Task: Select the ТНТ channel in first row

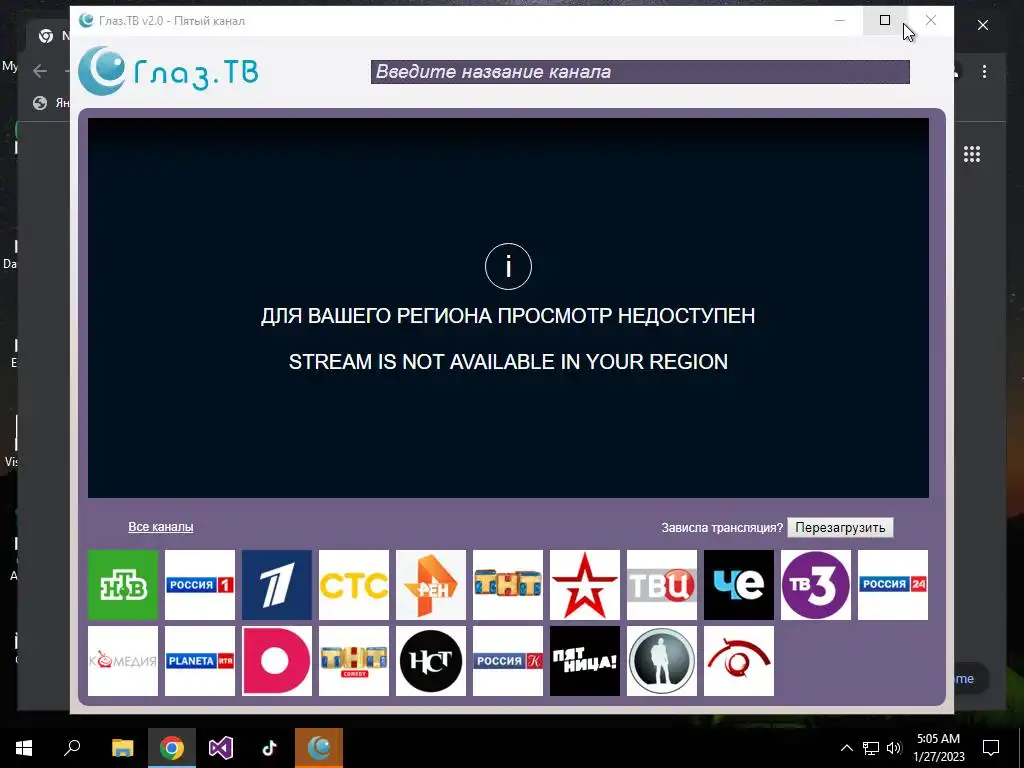Action: [508, 584]
